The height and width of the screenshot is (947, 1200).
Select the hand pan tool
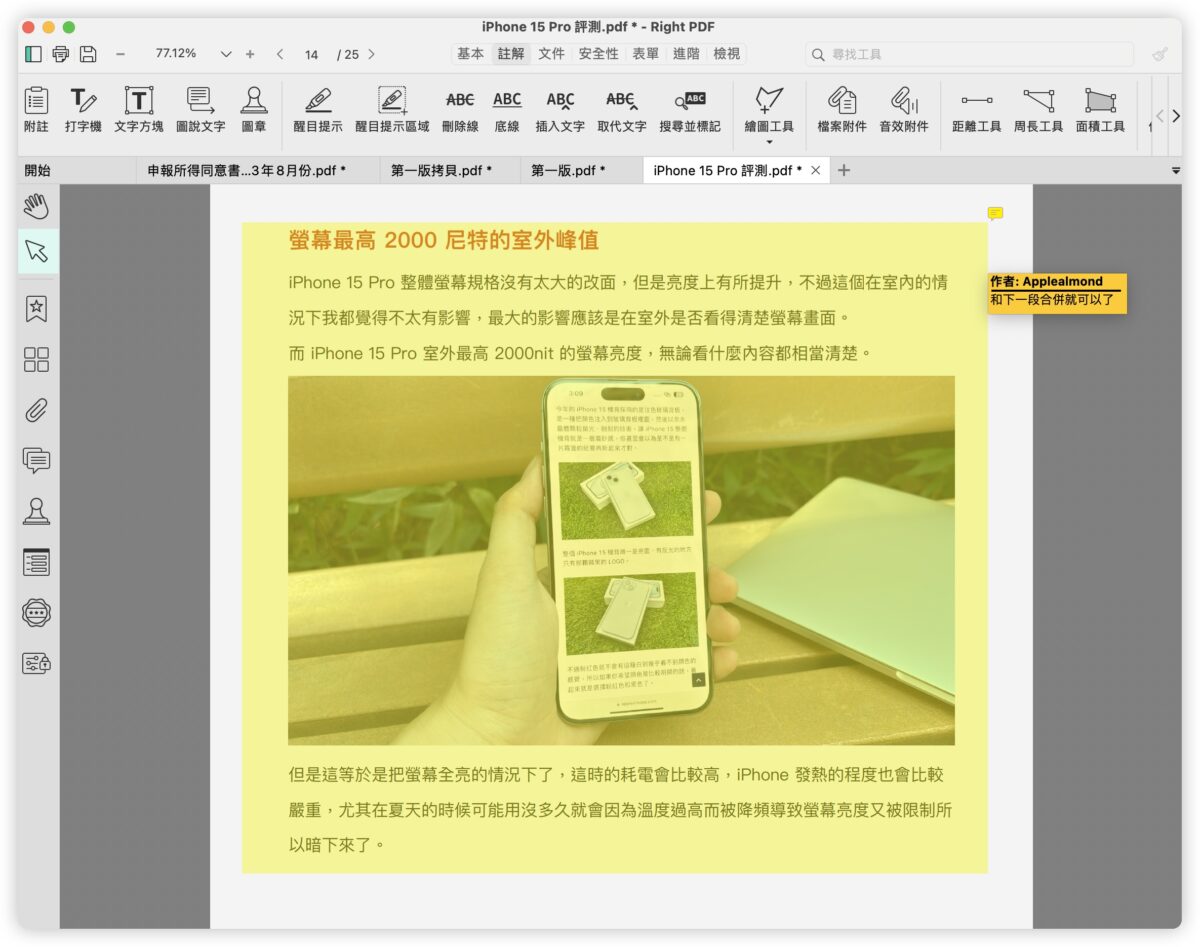(37, 206)
